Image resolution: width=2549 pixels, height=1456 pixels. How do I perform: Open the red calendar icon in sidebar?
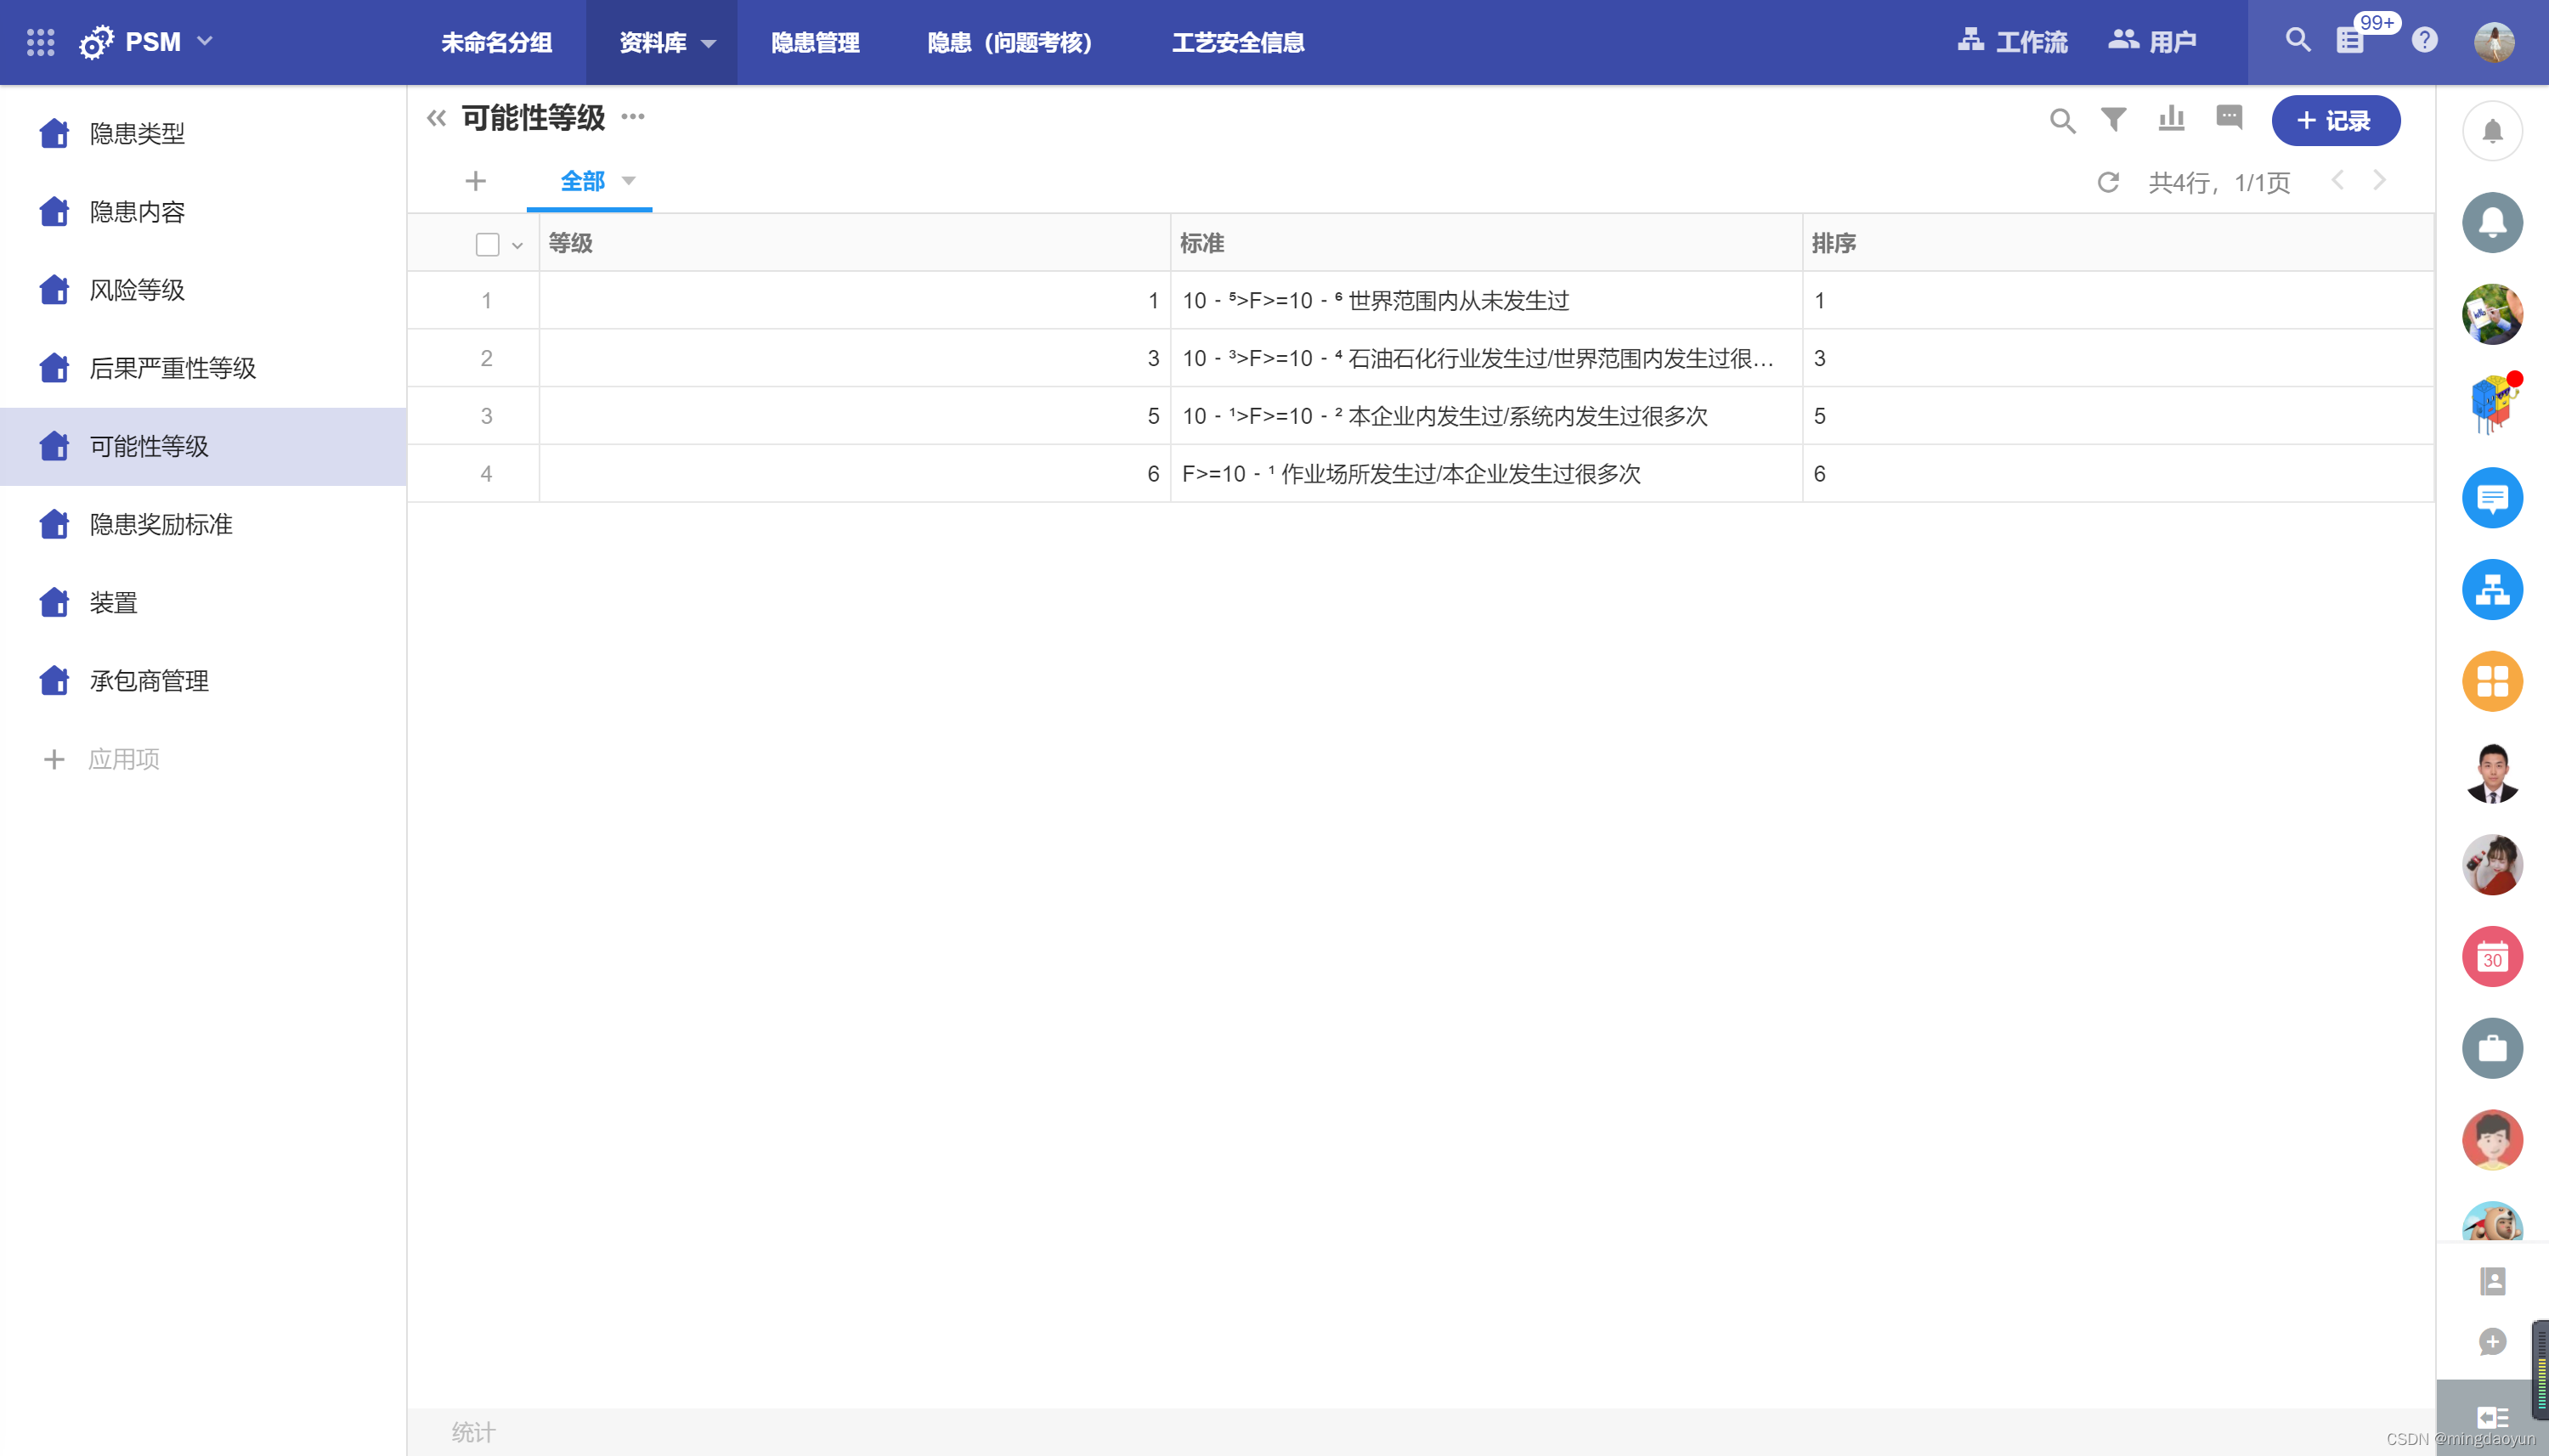click(2491, 957)
